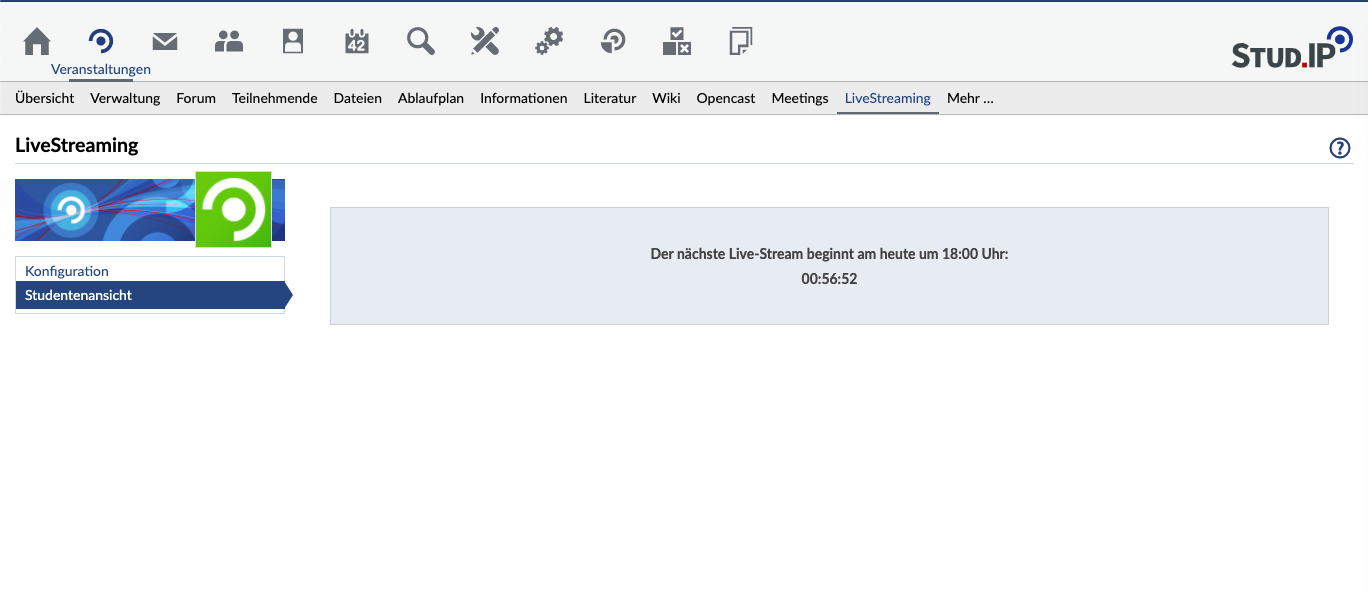Screen dimensions: 1368x594
Task: Open admin settings gears icon
Action: (x=549, y=41)
